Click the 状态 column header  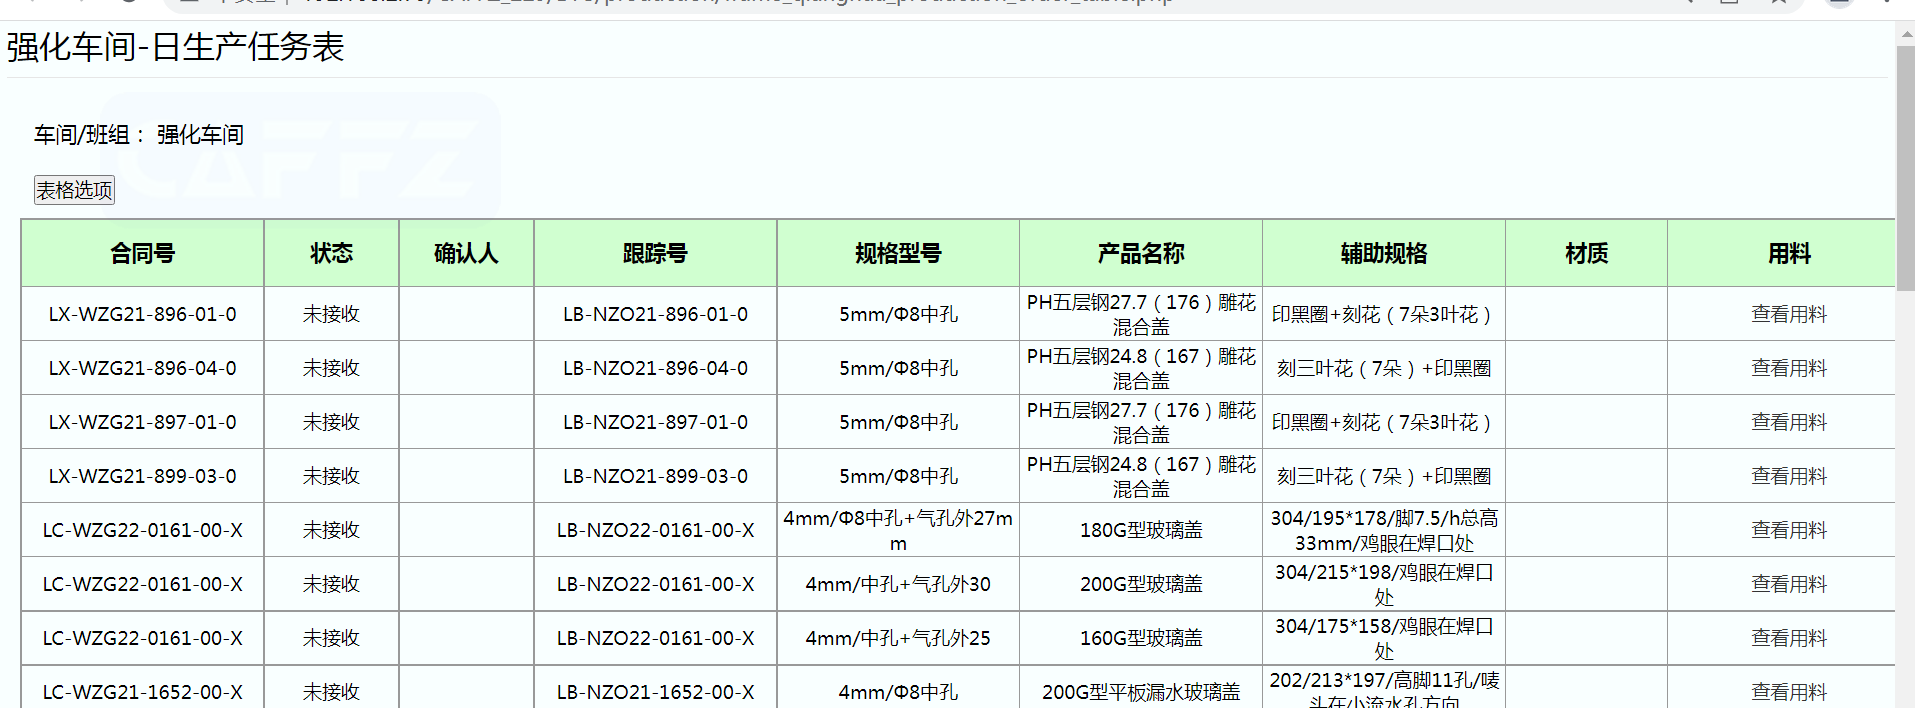(331, 254)
